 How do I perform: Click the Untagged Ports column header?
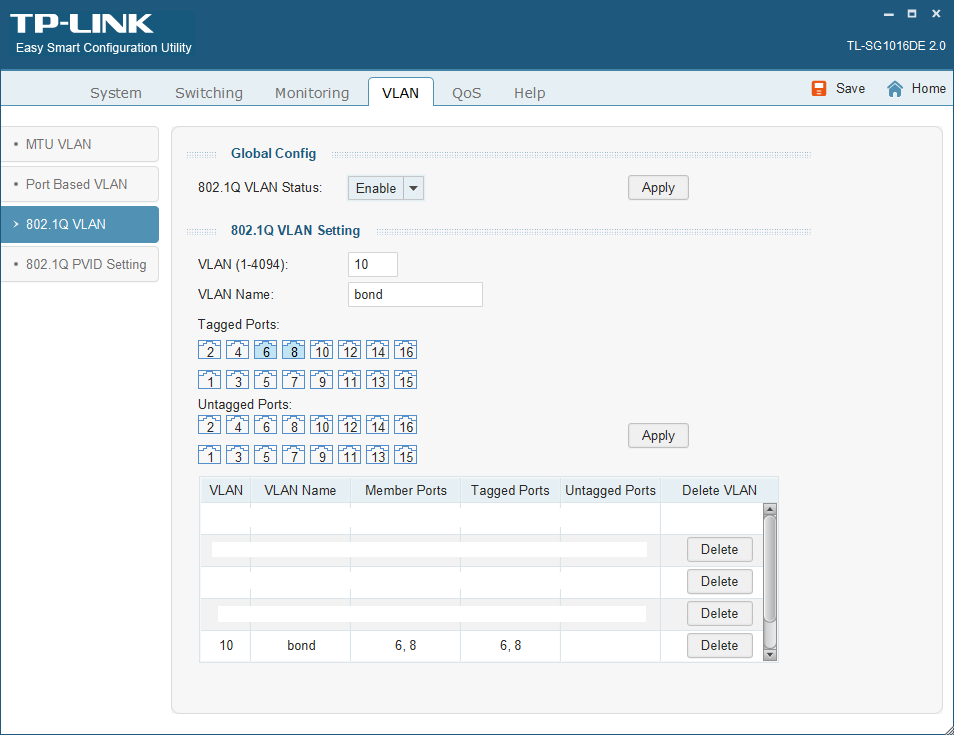[610, 490]
